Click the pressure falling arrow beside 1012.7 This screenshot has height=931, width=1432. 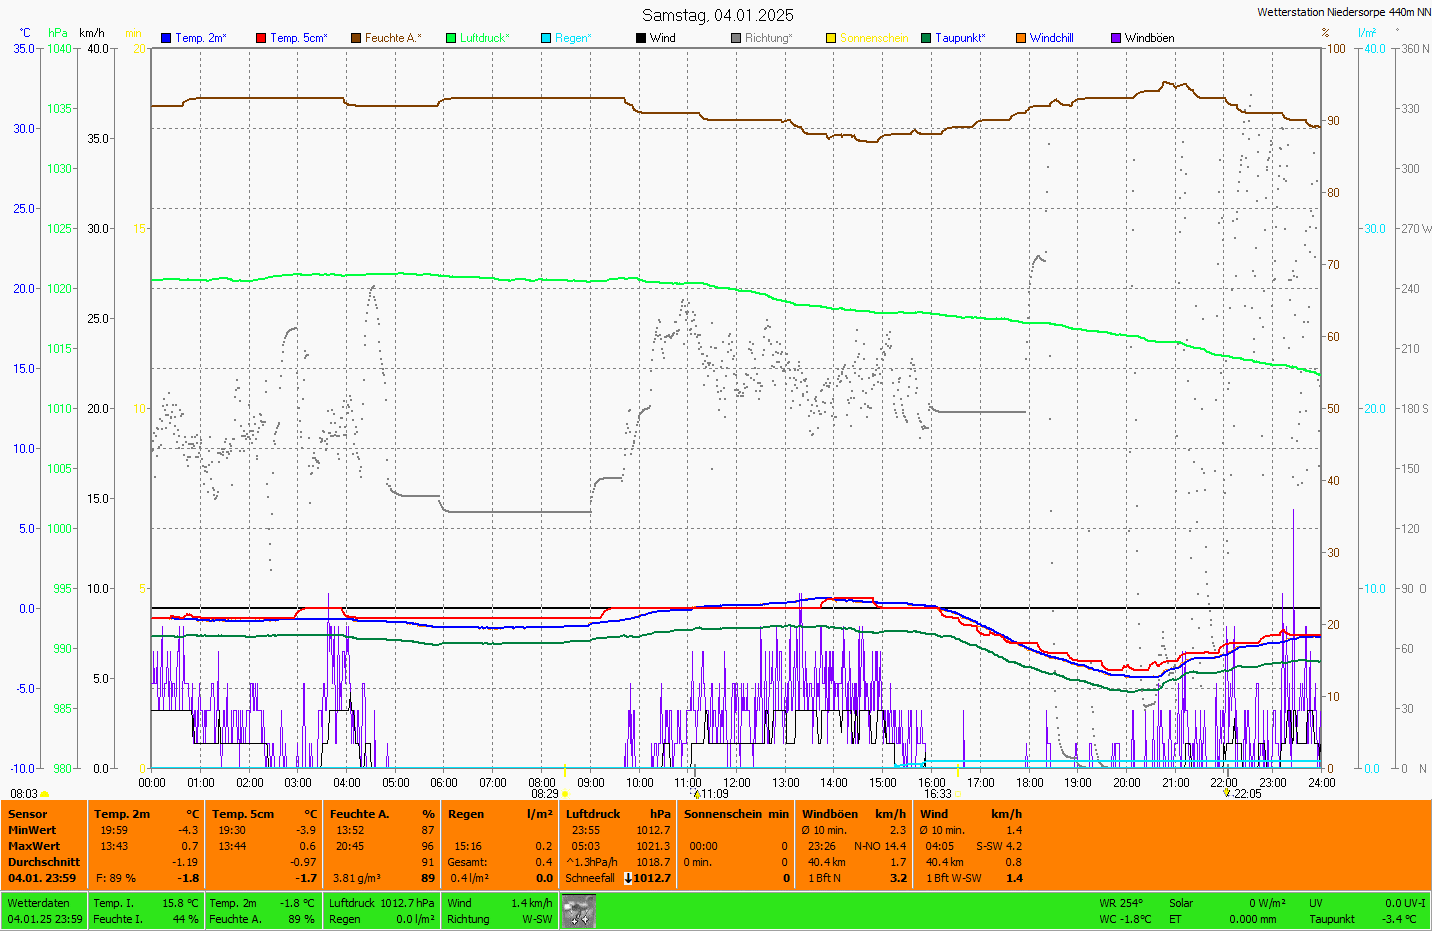point(628,878)
